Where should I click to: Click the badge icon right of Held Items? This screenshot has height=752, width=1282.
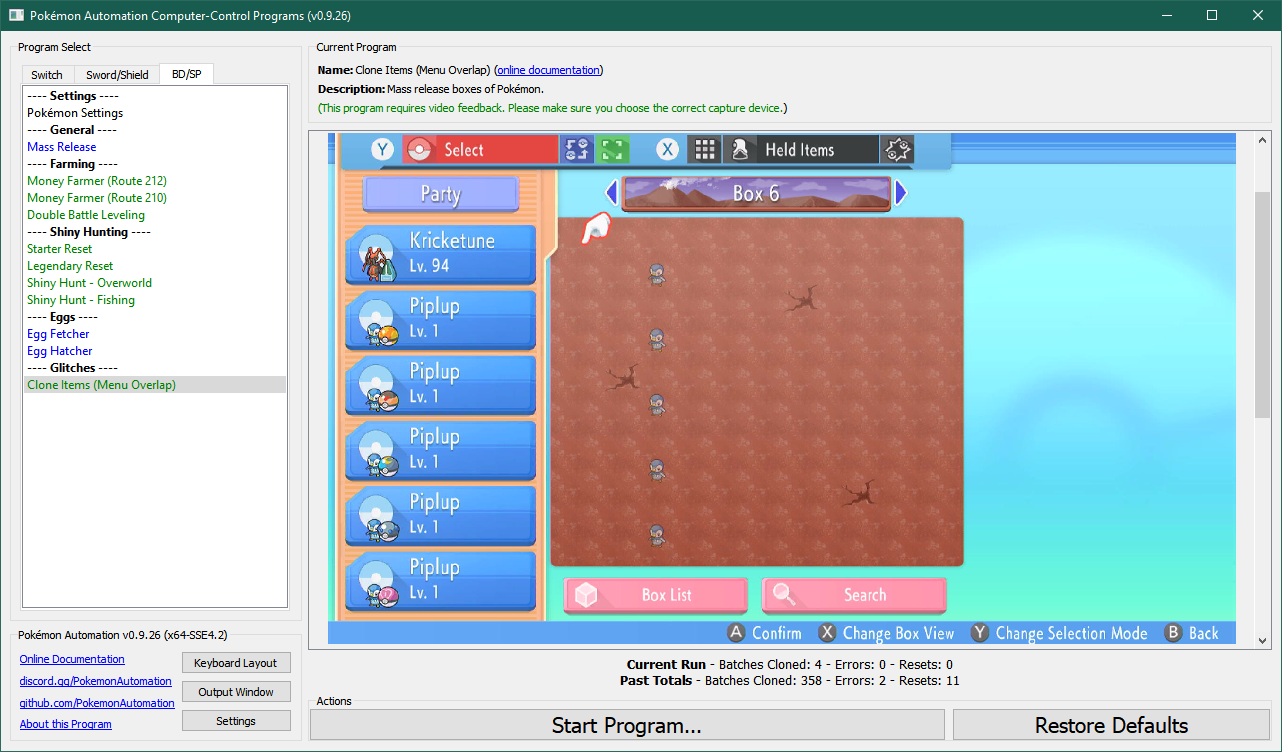(x=897, y=150)
